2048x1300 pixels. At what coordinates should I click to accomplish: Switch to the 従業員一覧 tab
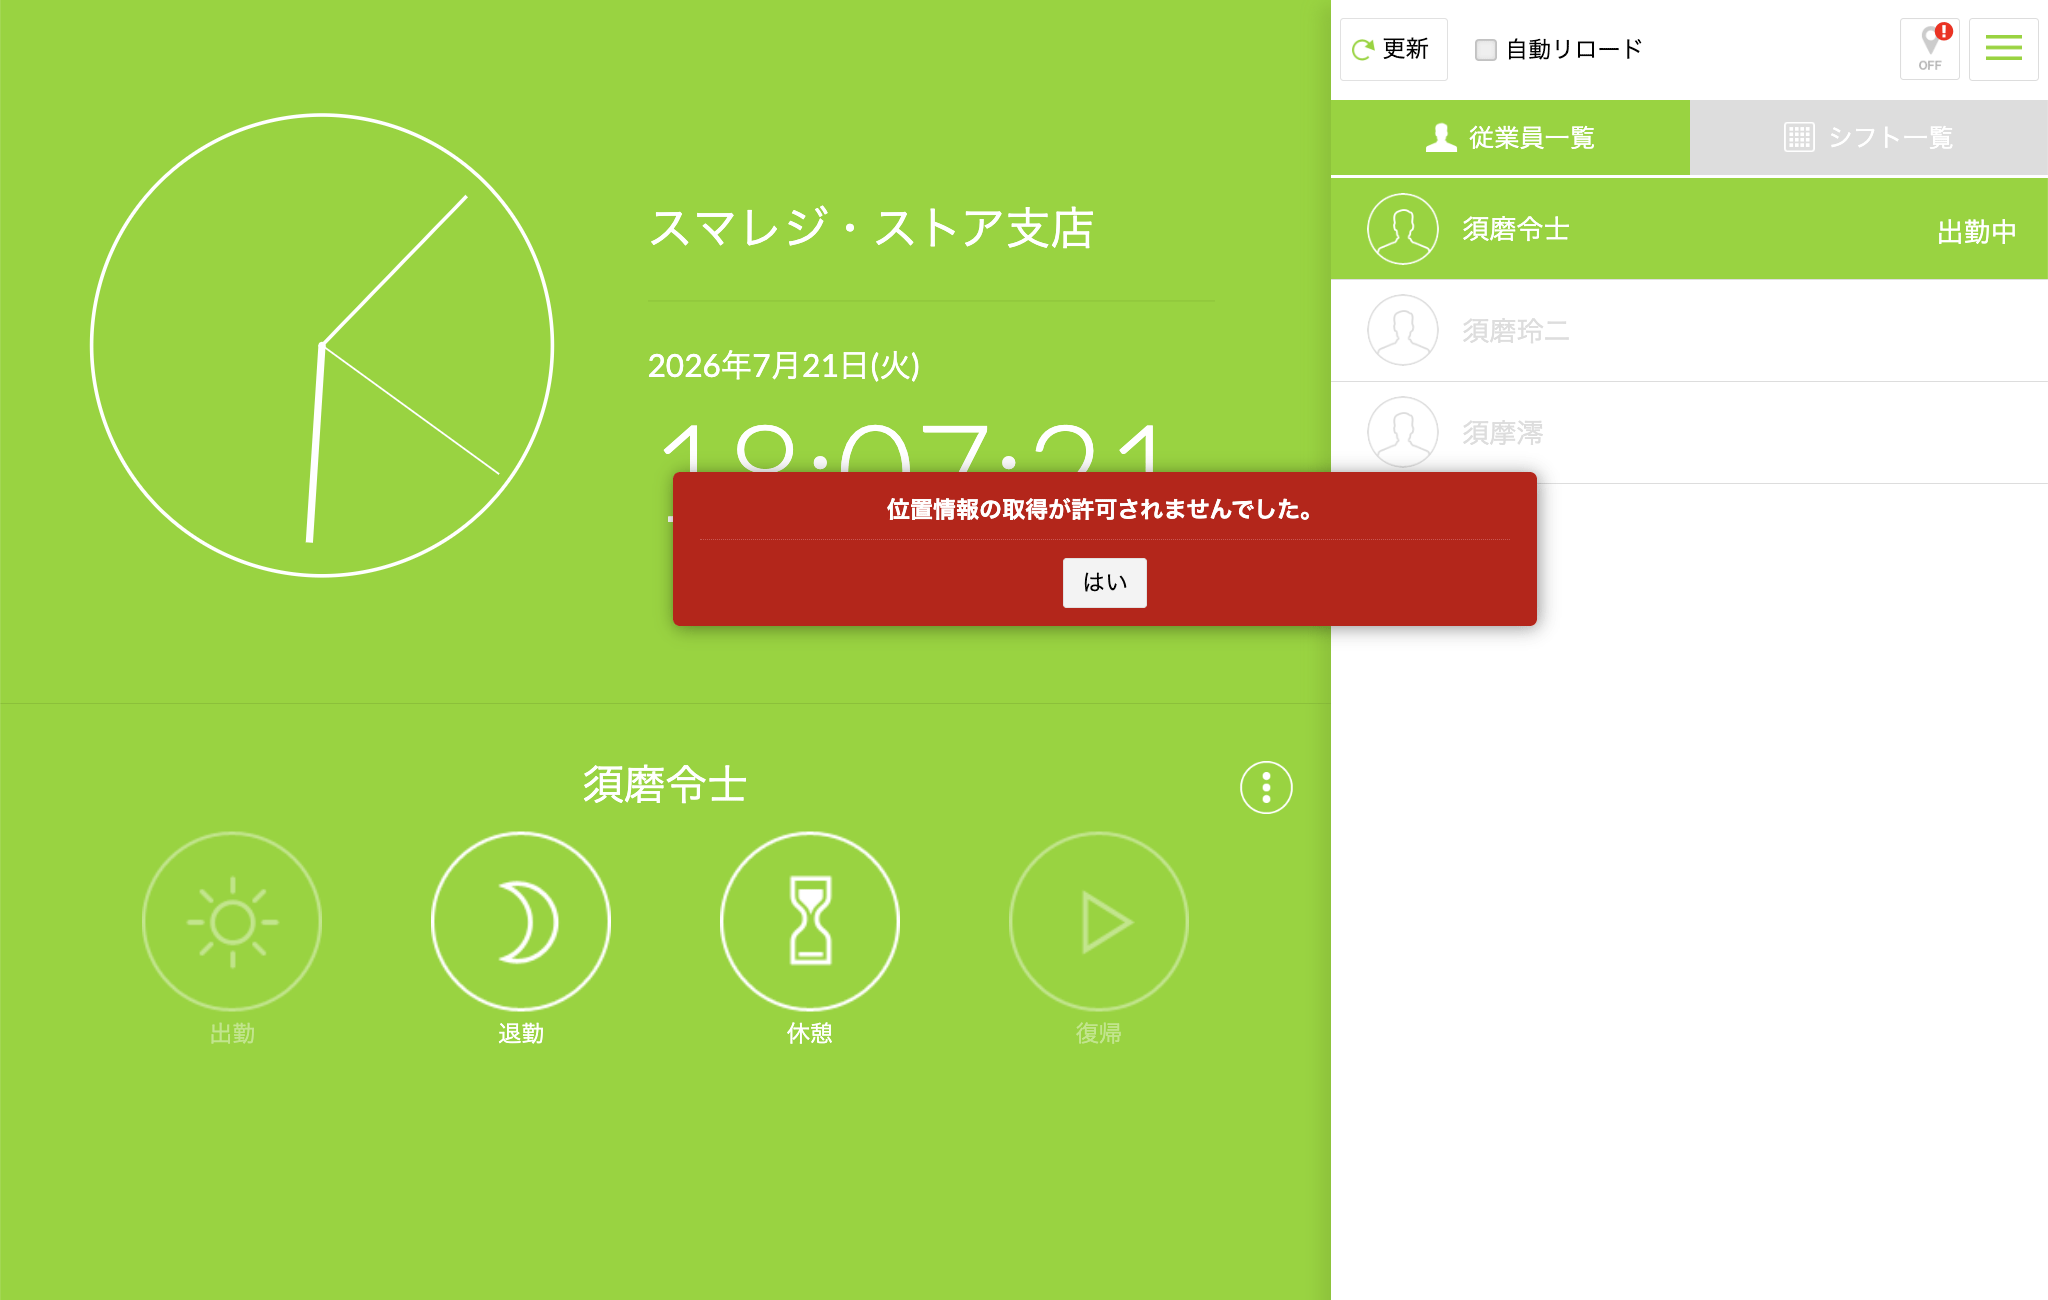pos(1510,137)
